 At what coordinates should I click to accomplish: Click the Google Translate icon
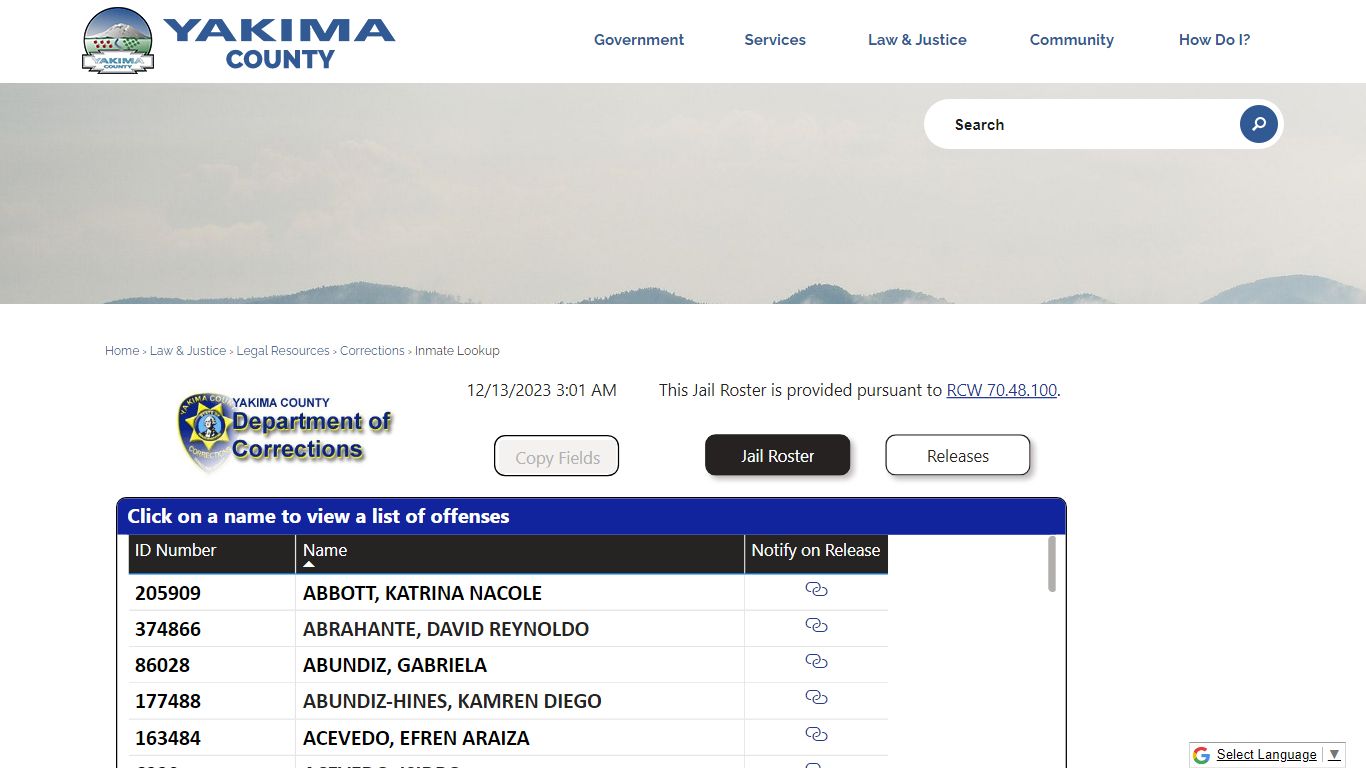(1201, 755)
